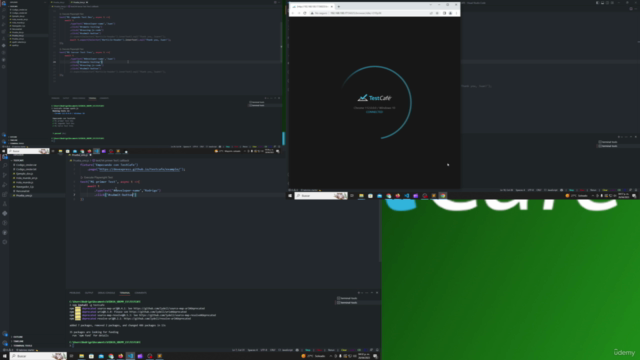Open the new tab plus button in Chrome
640x360 pixels.
click(x=339, y=7)
